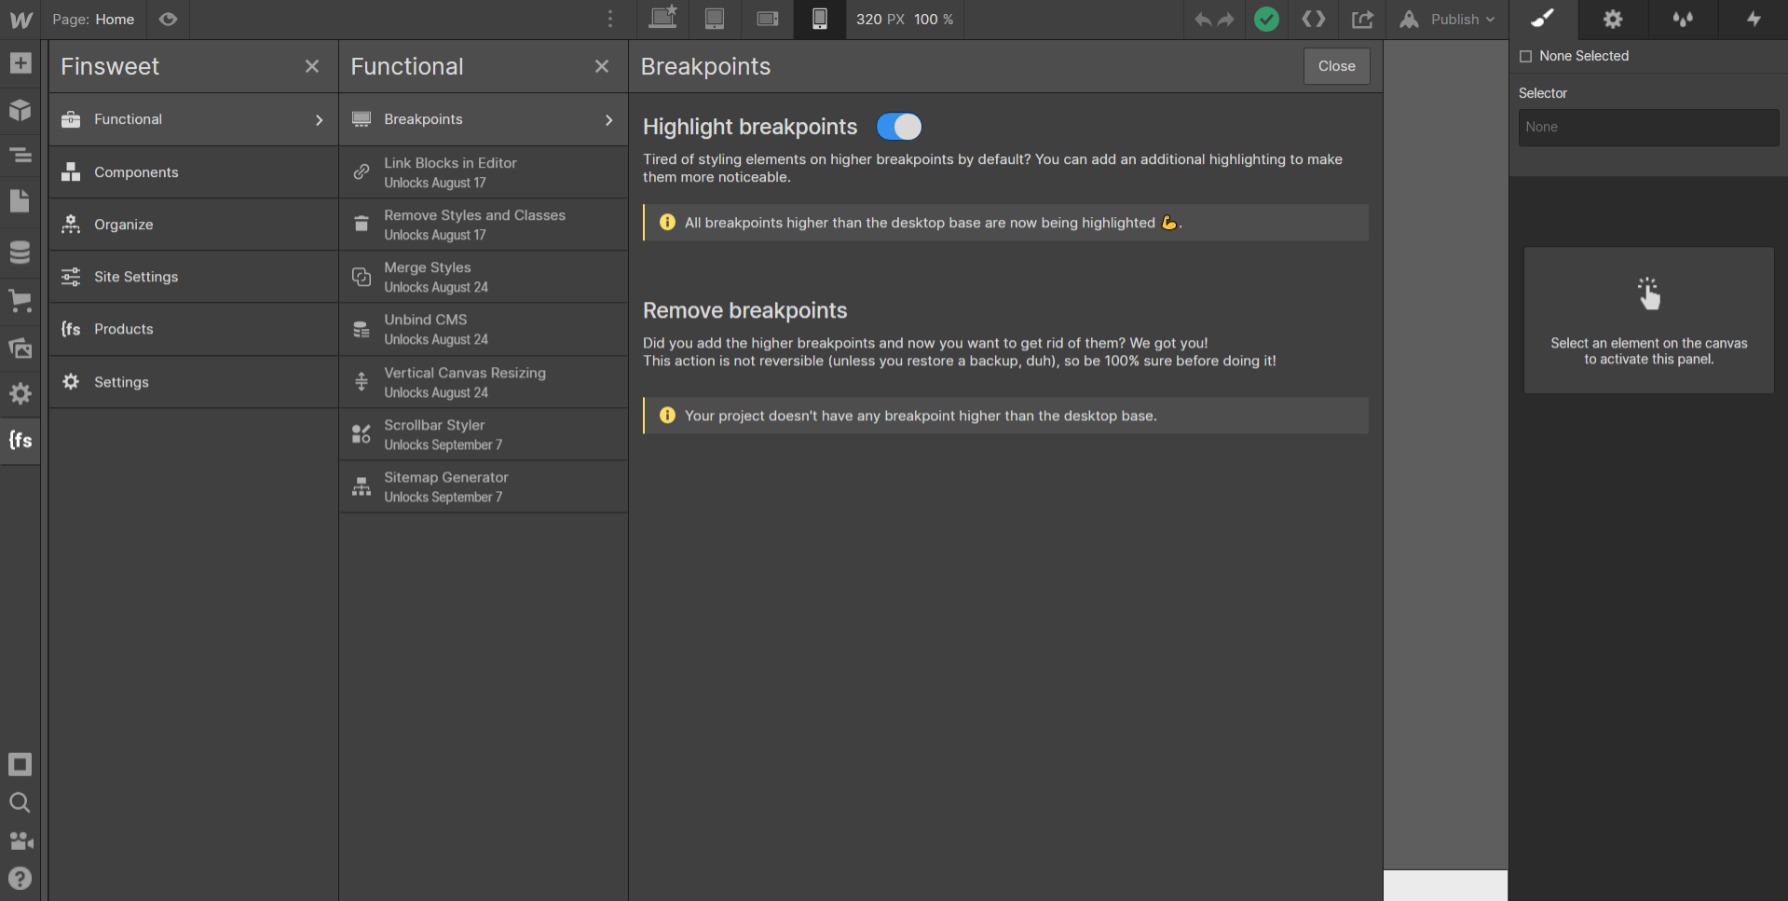Open video tutorials icon in sidebar
This screenshot has width=1788, height=901.
(20, 840)
